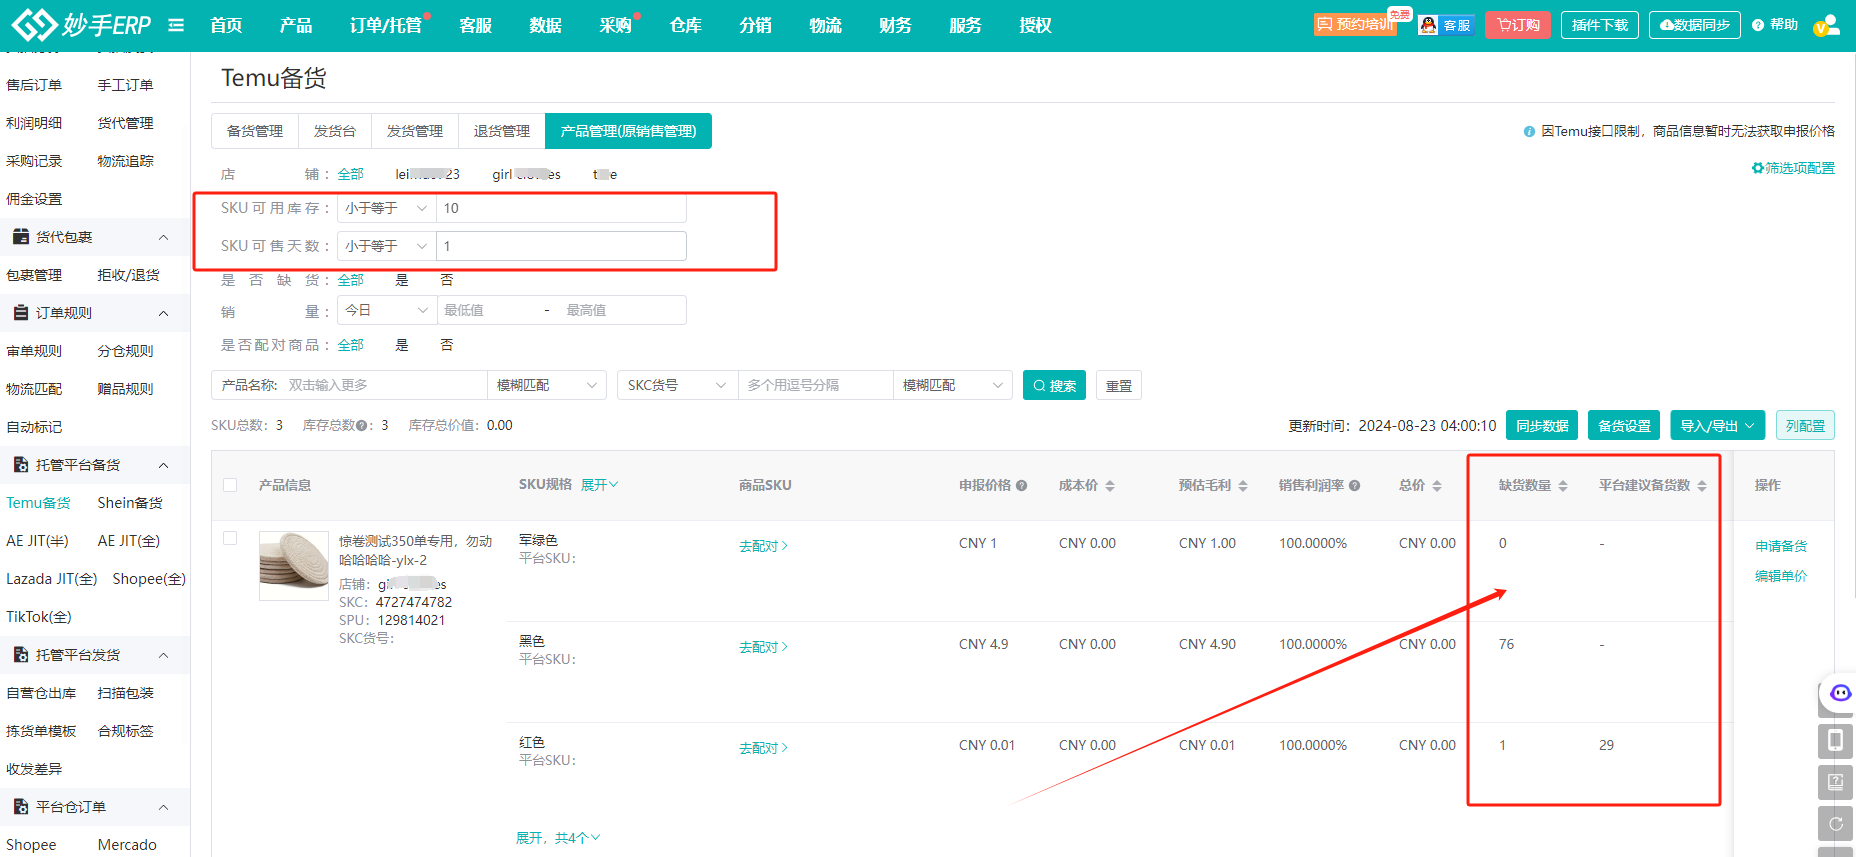
Task: Select 是 for 是否缺货 filter
Action: [x=402, y=280]
